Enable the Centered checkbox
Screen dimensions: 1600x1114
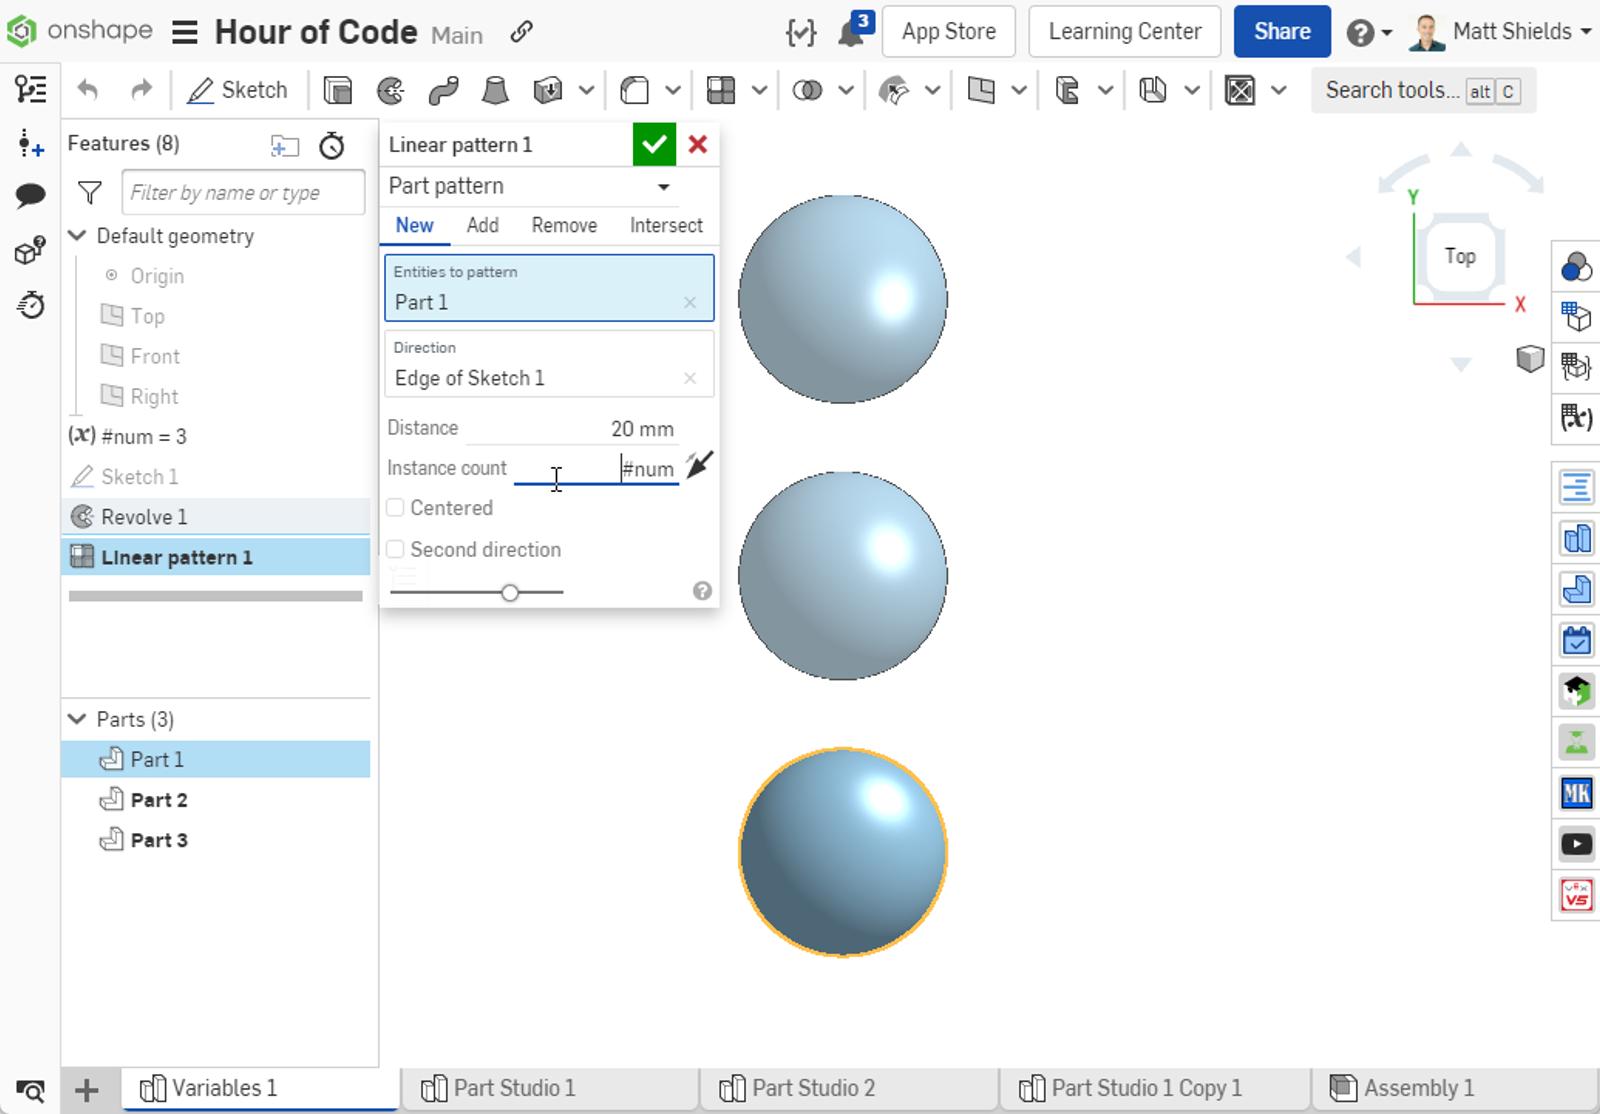[x=396, y=508]
